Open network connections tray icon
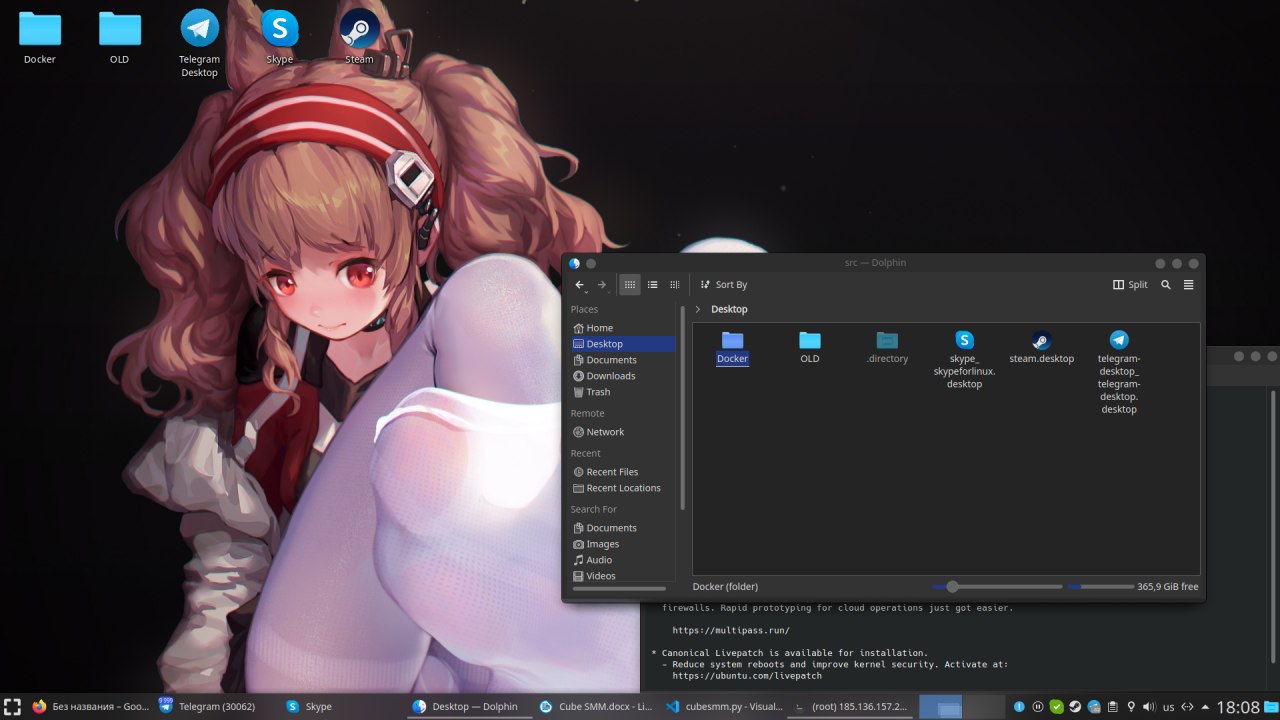1280x720 pixels. [1187, 707]
